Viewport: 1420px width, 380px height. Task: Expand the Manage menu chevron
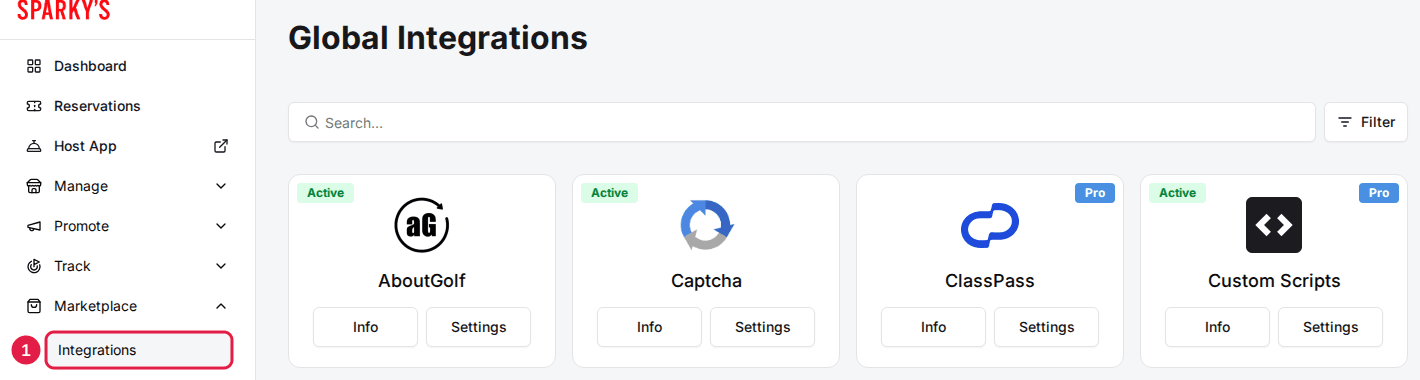pyautogui.click(x=222, y=186)
